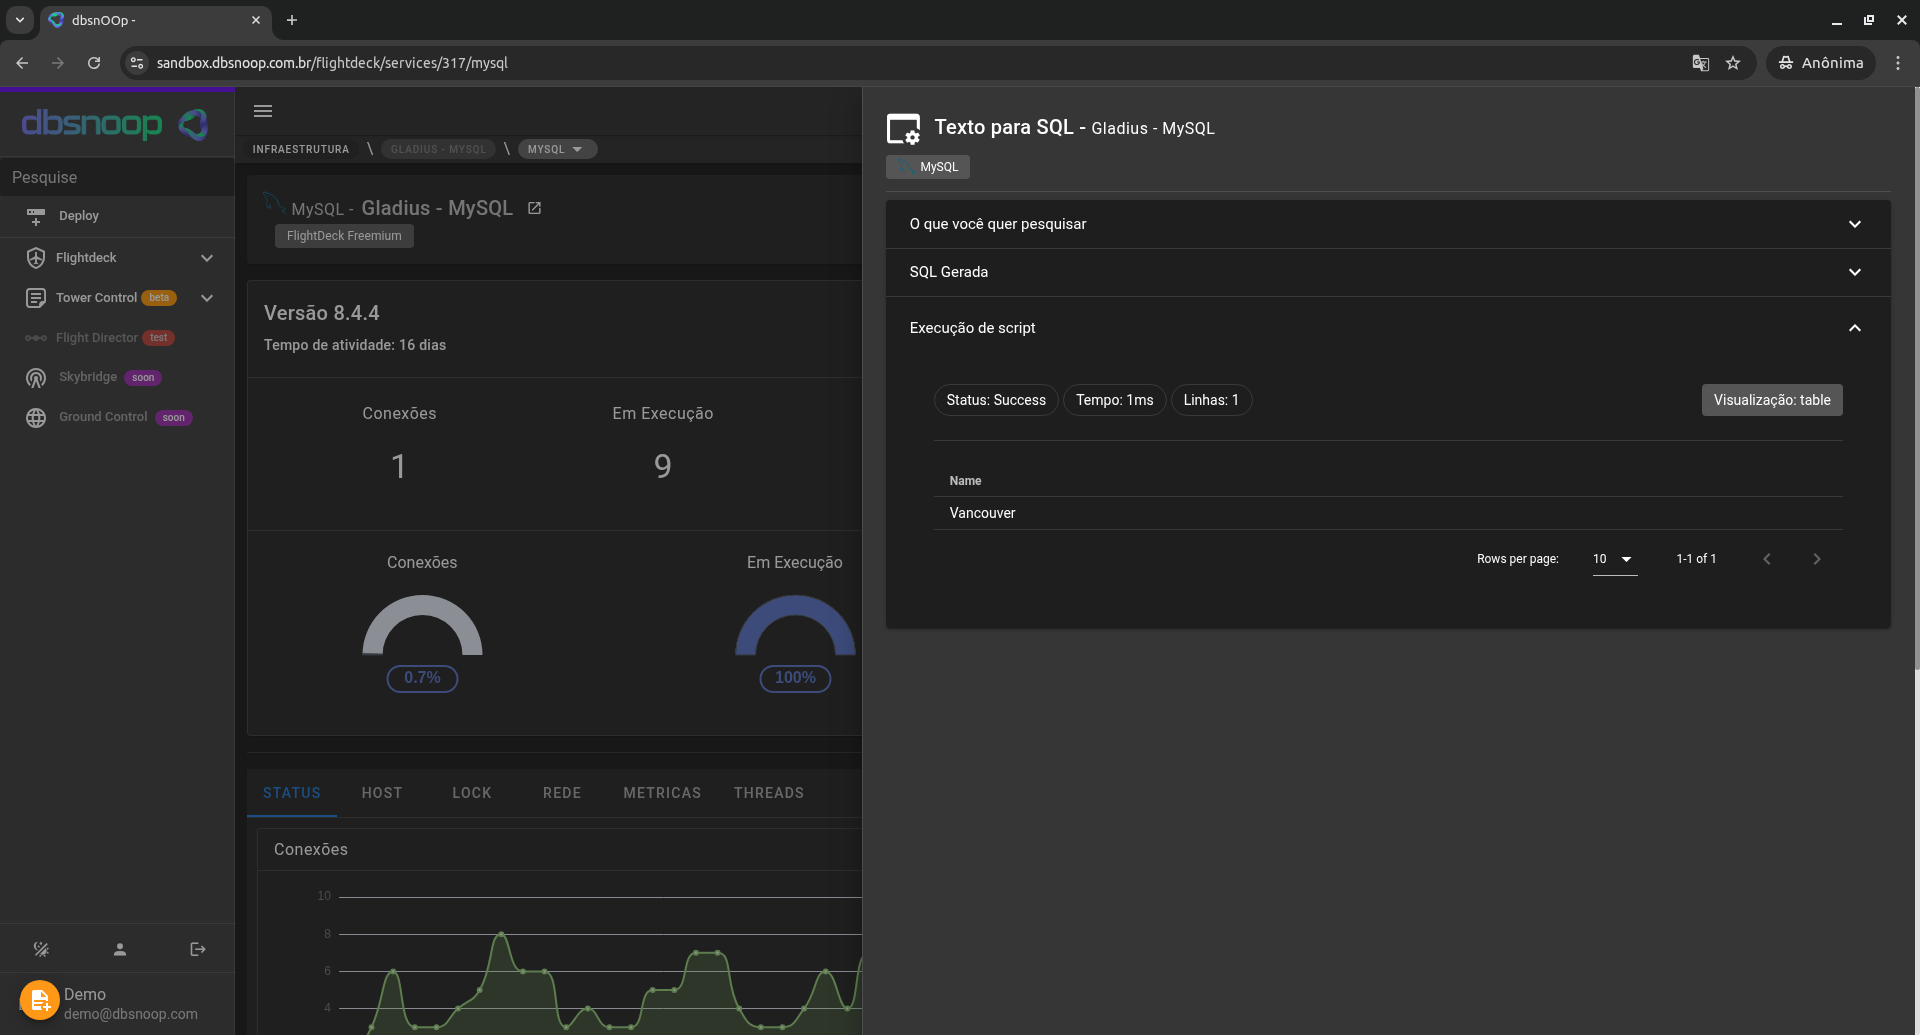Click the translate page icon
The width and height of the screenshot is (1920, 1035).
tap(1700, 63)
